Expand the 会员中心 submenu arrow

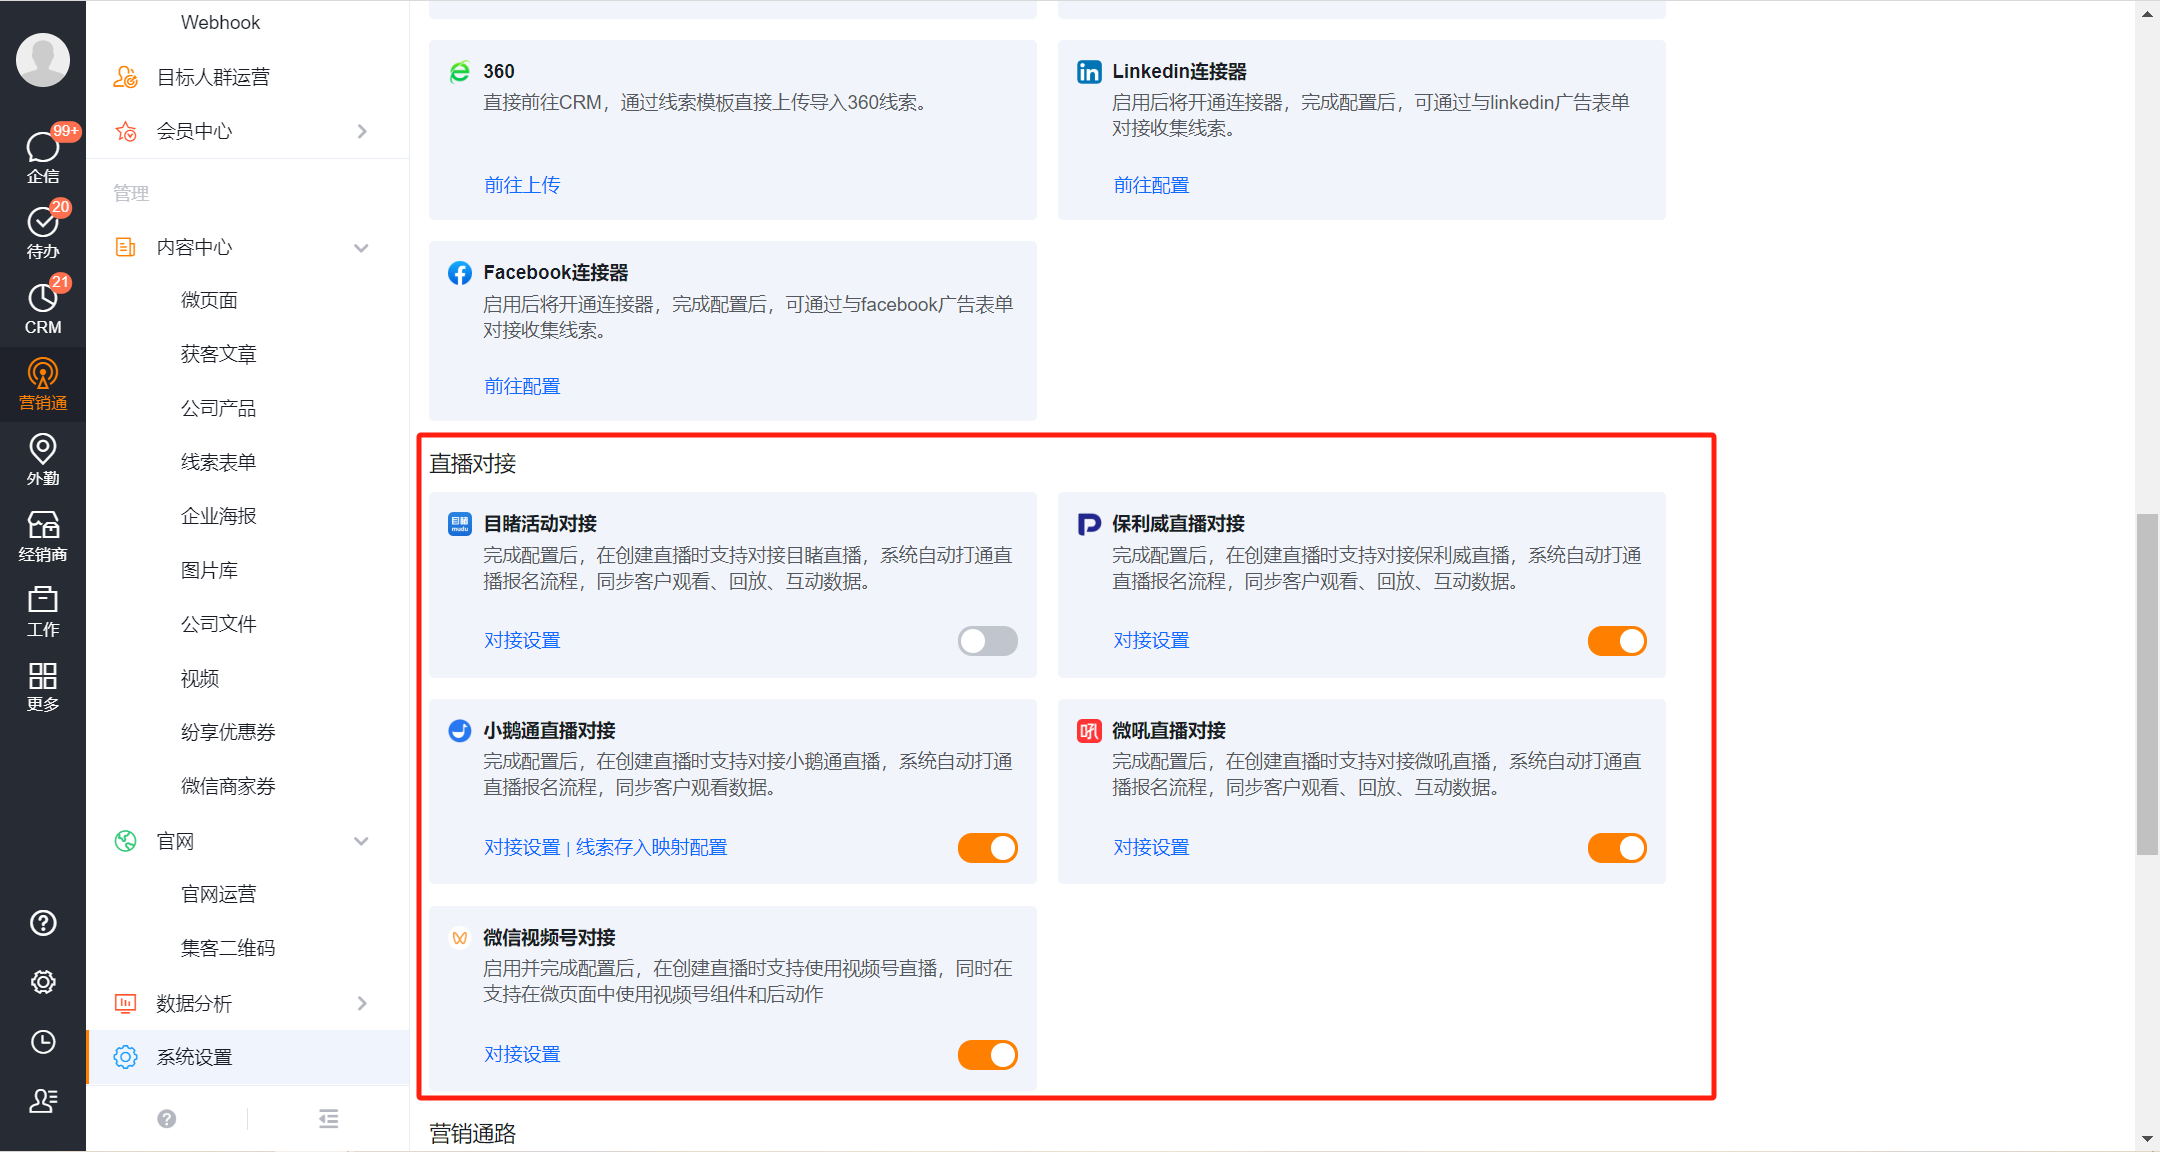coord(362,131)
